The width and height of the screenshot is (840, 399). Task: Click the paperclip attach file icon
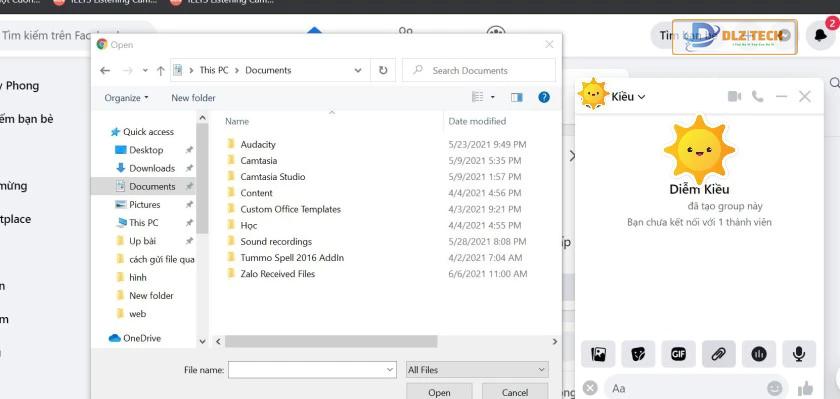click(718, 354)
